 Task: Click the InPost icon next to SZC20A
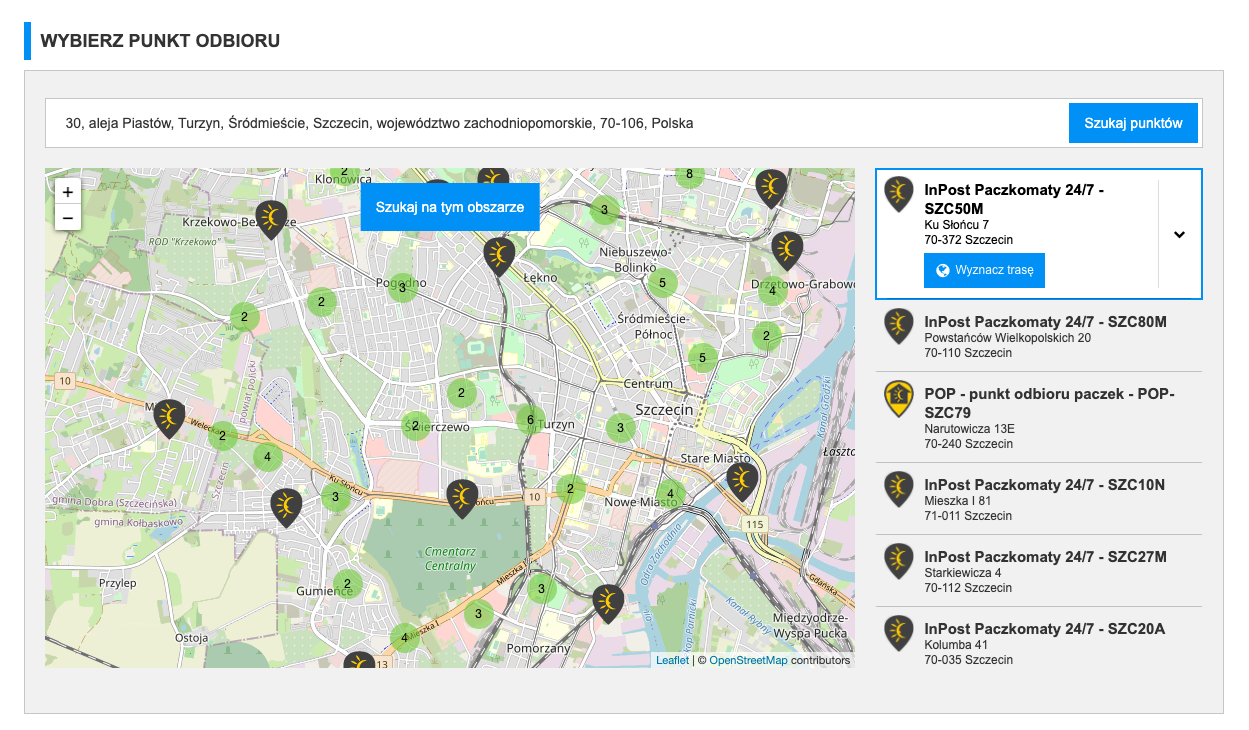click(x=899, y=633)
